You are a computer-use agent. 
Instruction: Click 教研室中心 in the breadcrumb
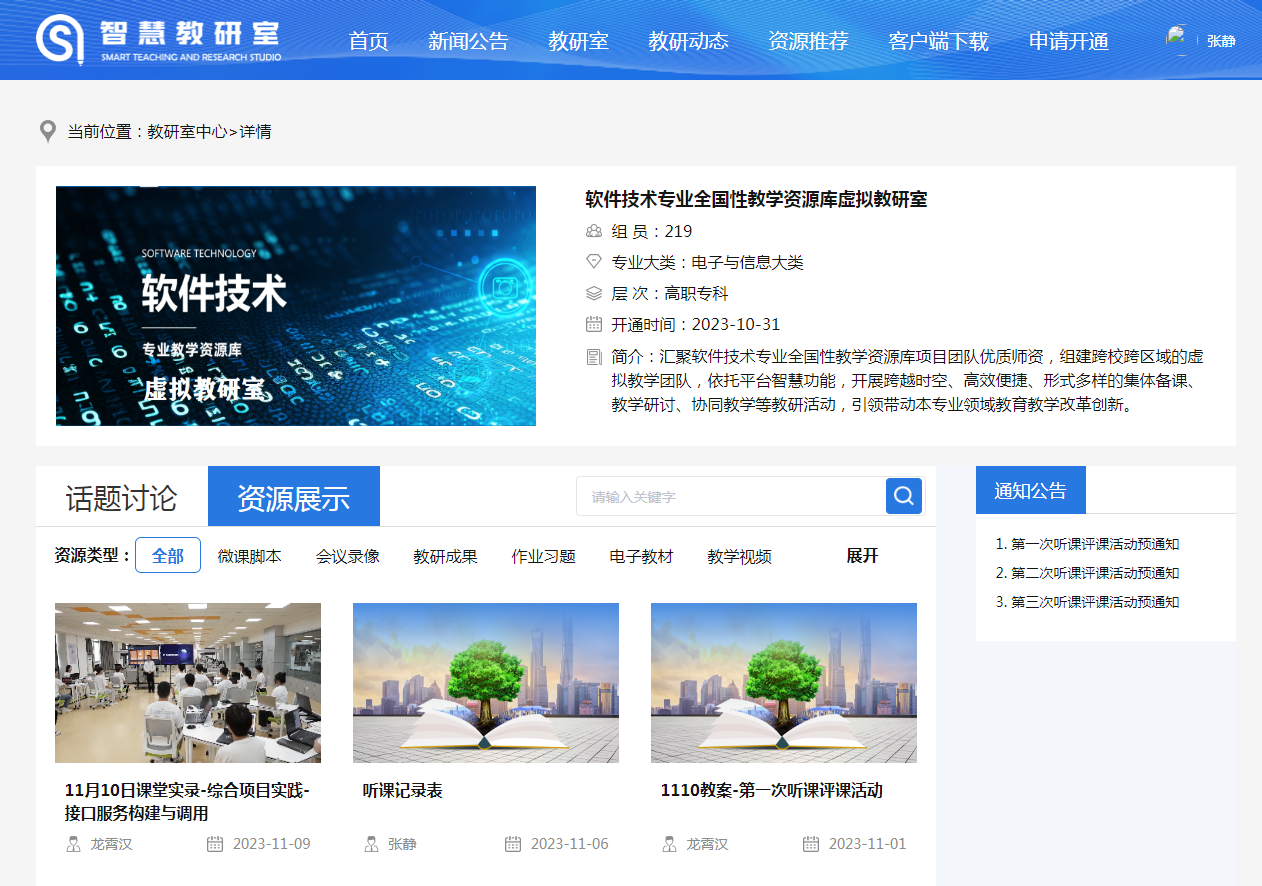(x=188, y=131)
